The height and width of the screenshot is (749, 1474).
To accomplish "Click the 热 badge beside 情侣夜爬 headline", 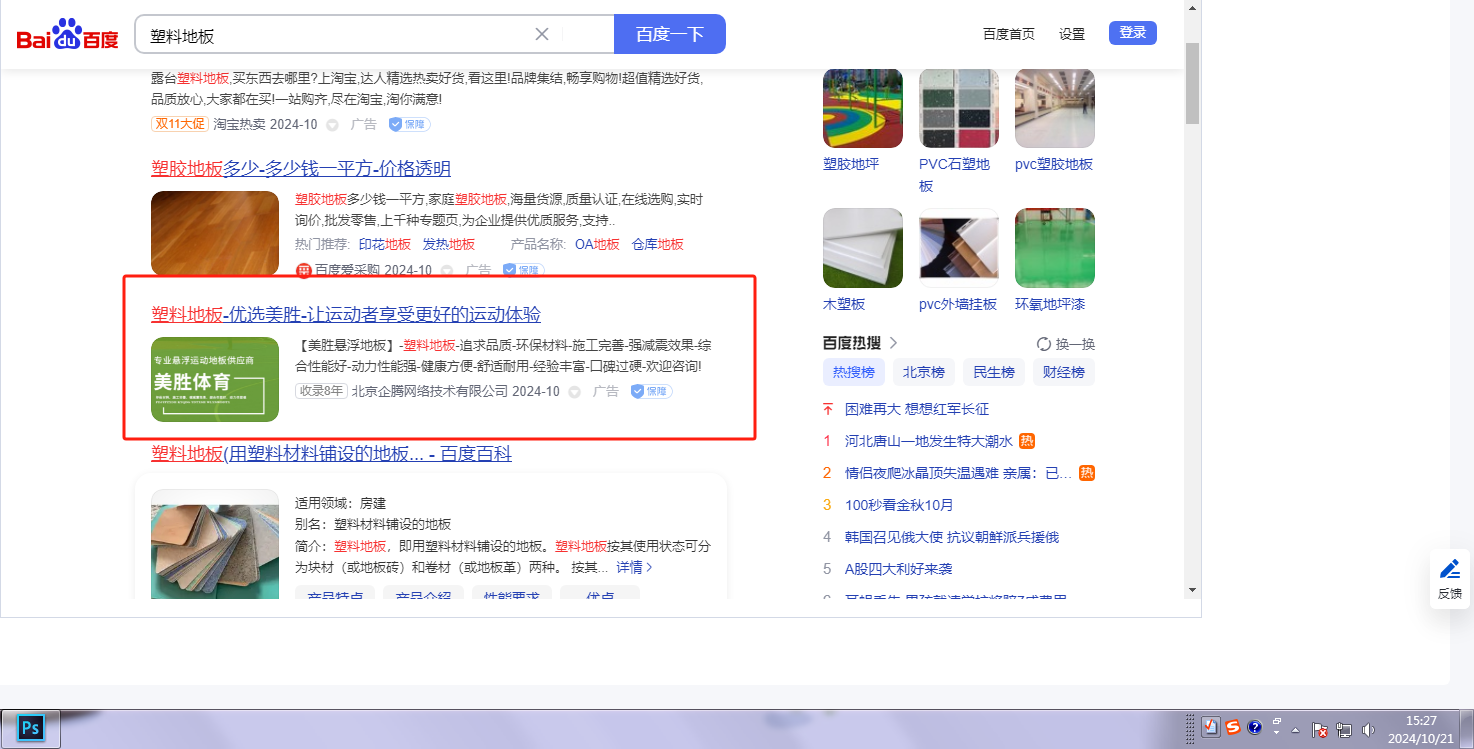I will pos(1087,473).
